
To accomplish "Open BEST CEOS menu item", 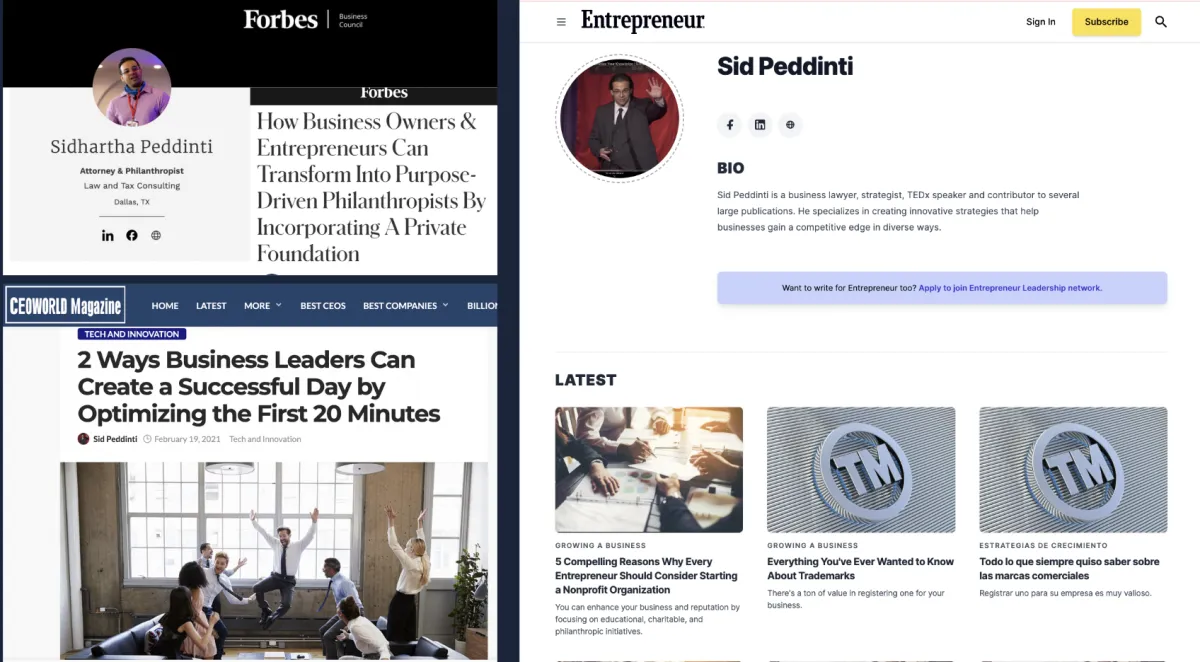I will click(323, 306).
